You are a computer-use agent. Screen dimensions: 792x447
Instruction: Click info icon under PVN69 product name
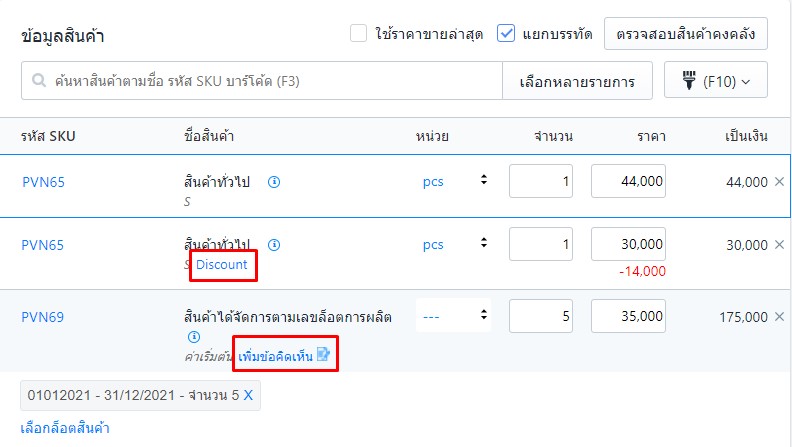[x=193, y=337]
